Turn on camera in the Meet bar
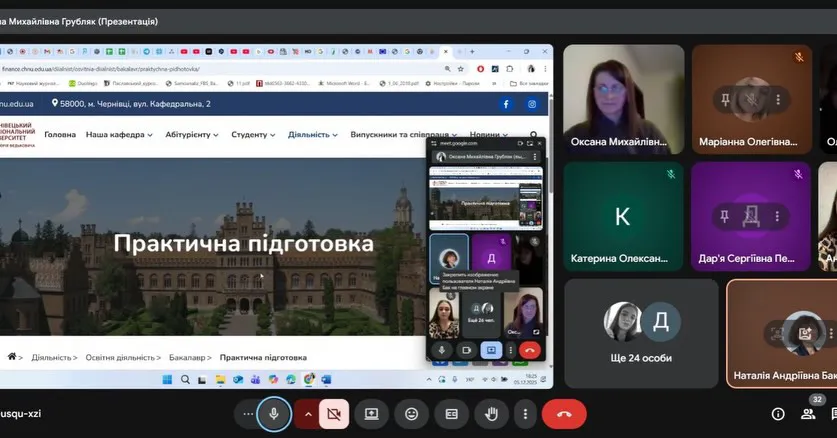Viewport: 837px width, 438px height. coord(334,414)
